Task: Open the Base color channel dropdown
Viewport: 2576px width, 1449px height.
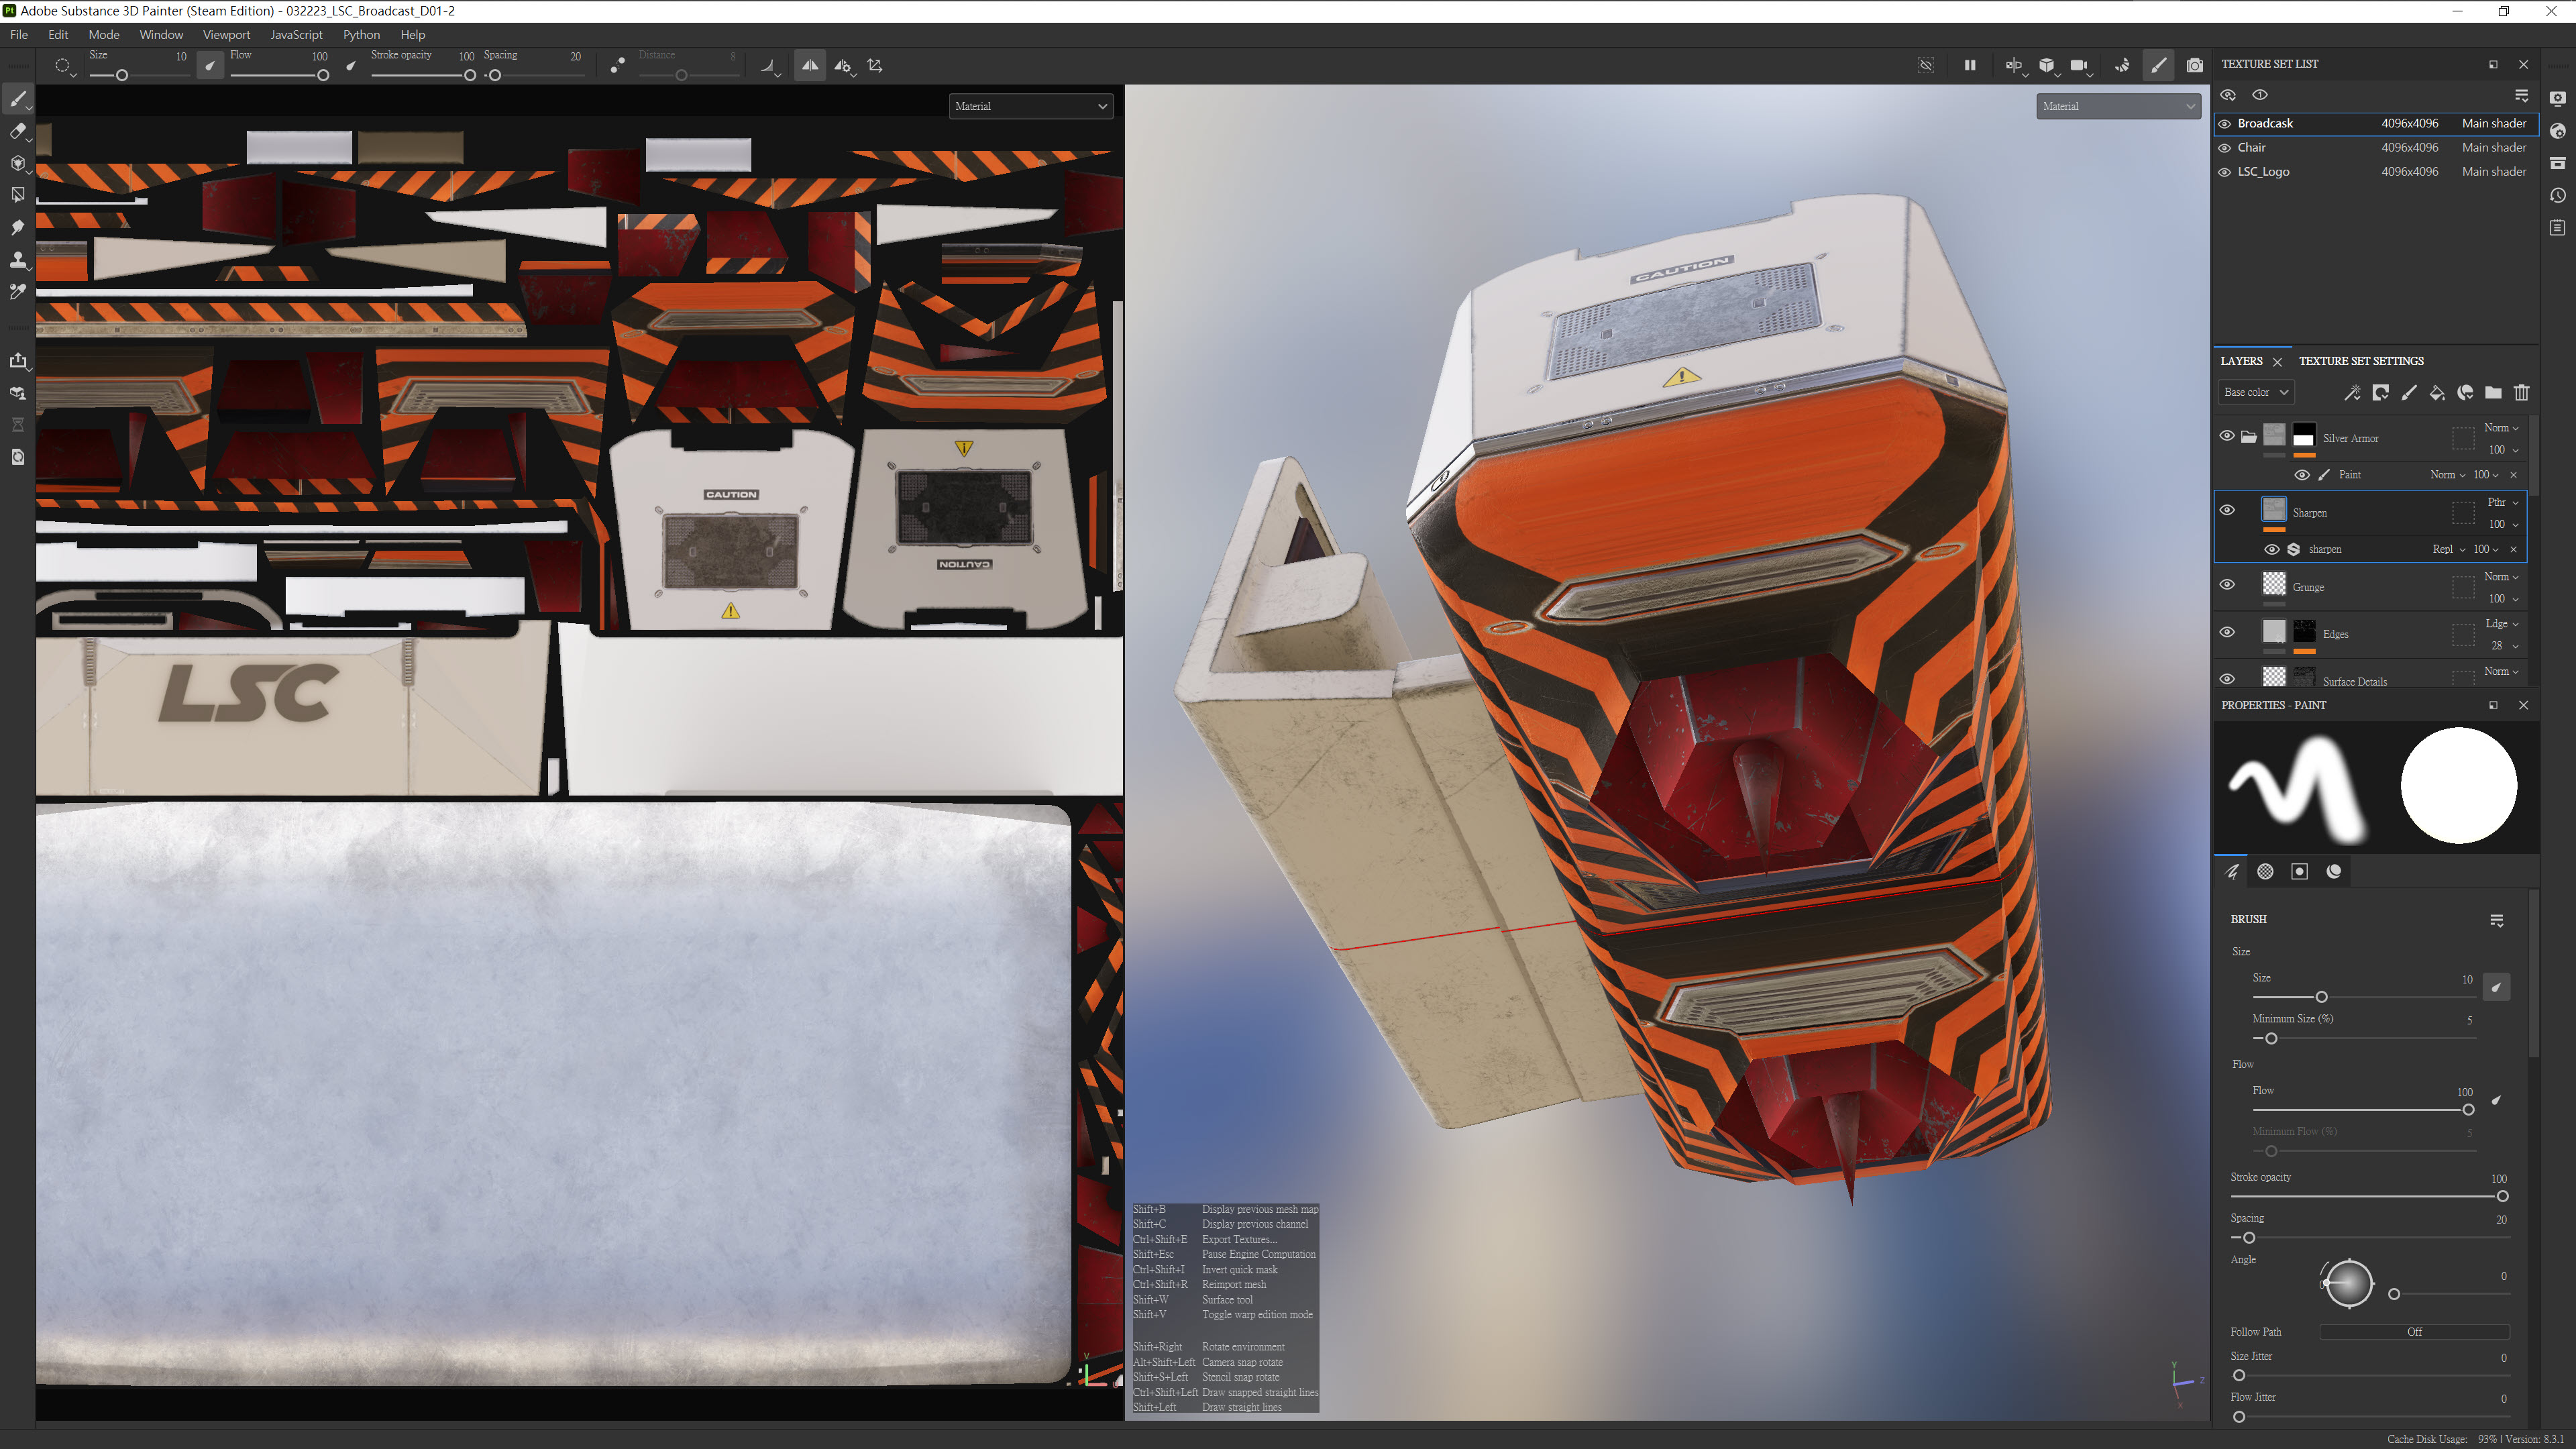Action: tap(2255, 392)
